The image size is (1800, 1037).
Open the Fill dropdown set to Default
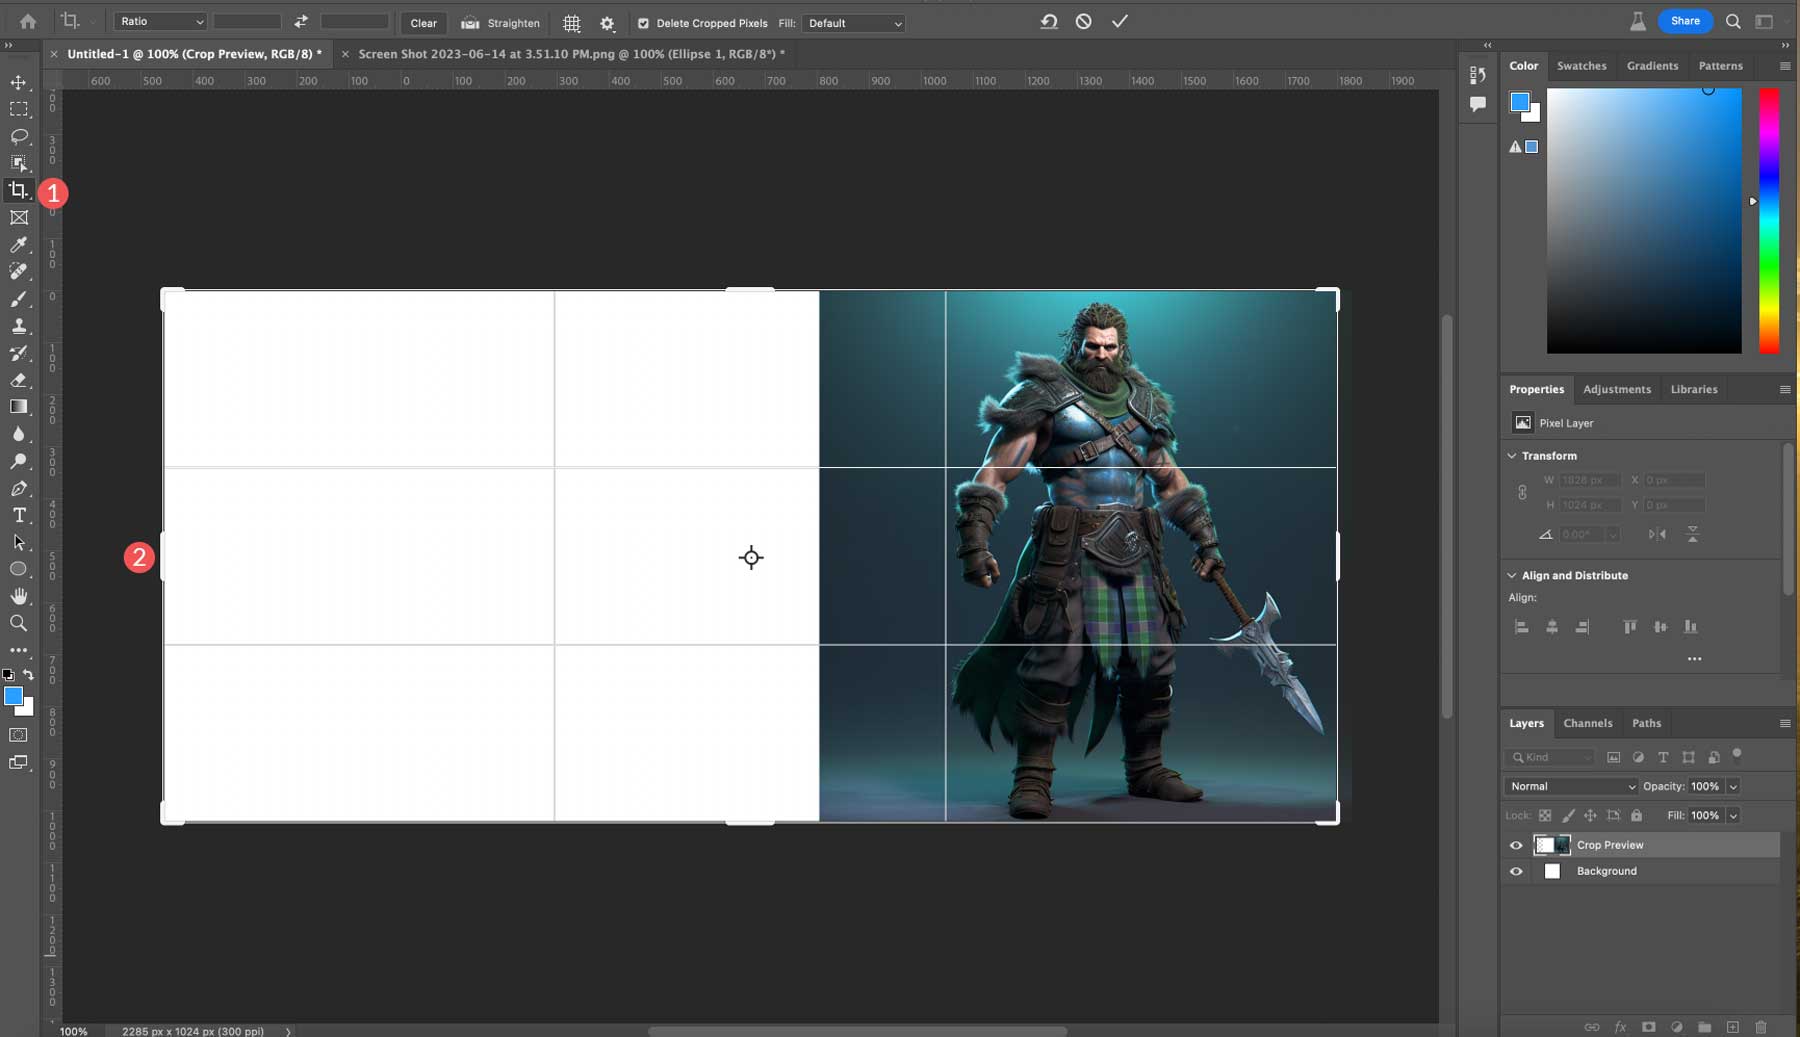[853, 22]
